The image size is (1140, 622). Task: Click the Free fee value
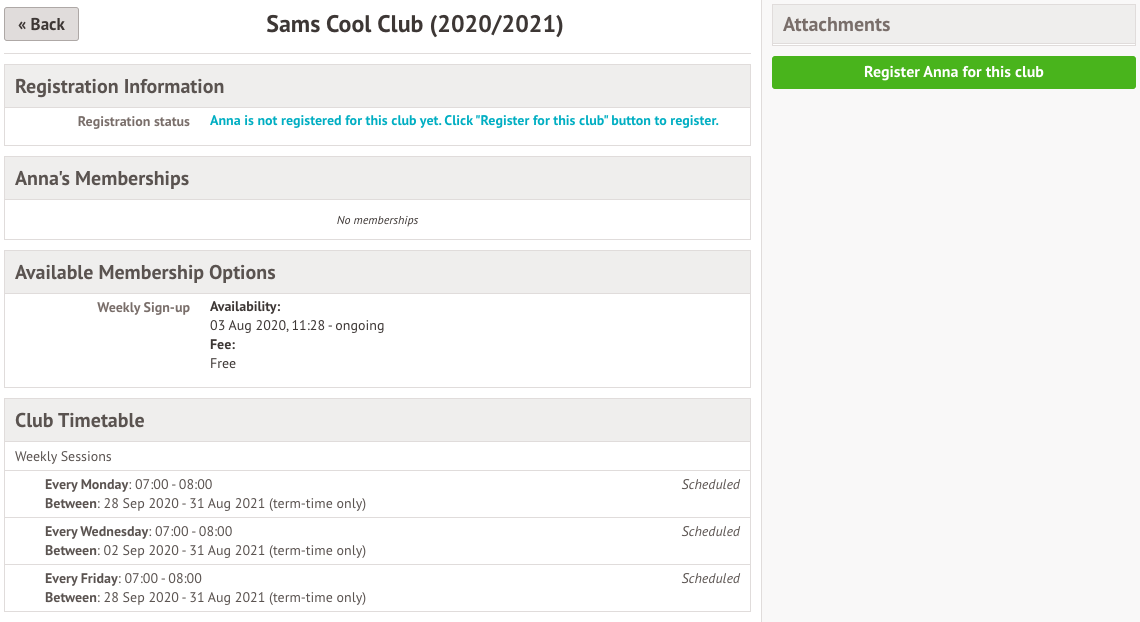coord(223,364)
